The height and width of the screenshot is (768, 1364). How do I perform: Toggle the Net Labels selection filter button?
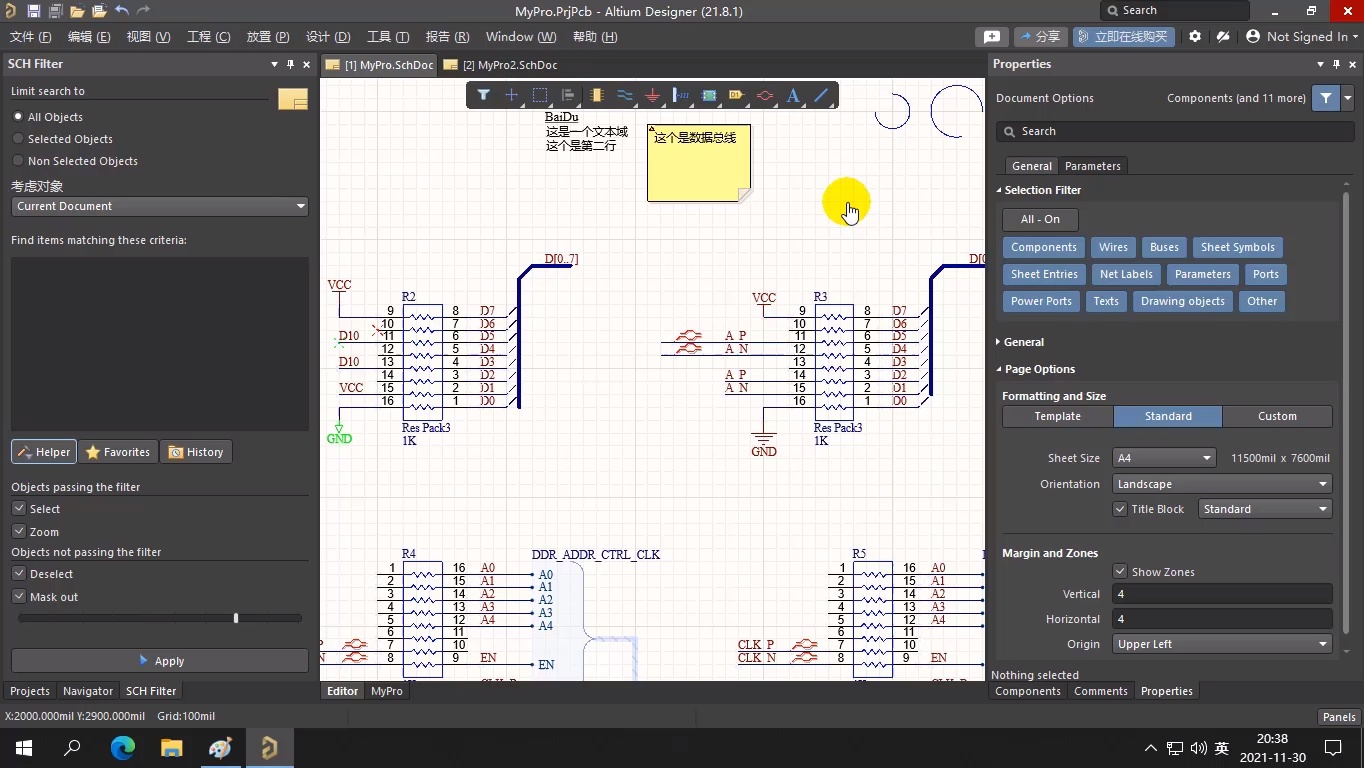click(1126, 274)
